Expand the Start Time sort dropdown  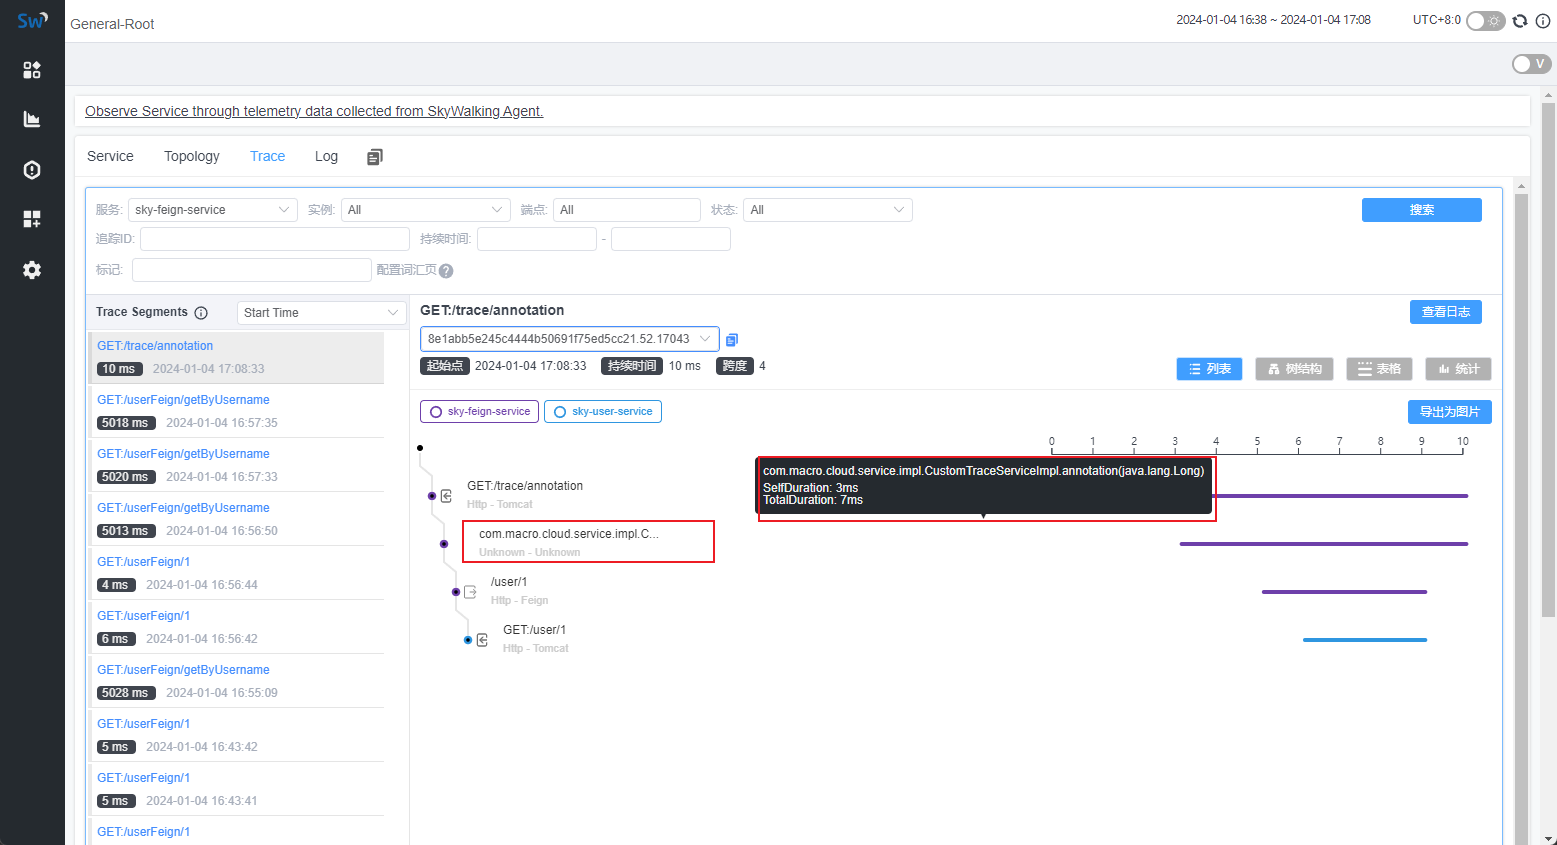321,313
